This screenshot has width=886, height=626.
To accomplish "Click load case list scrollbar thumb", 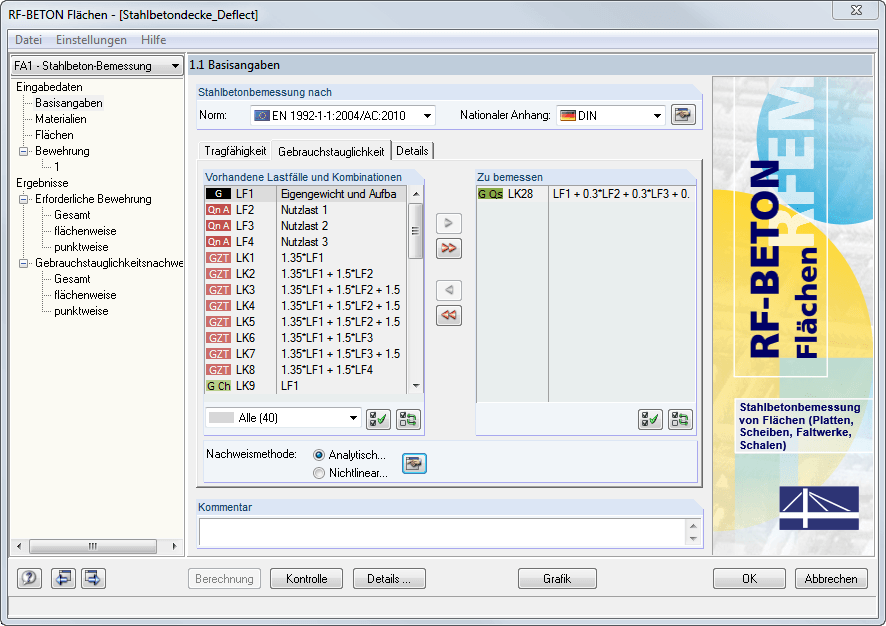I will (416, 231).
